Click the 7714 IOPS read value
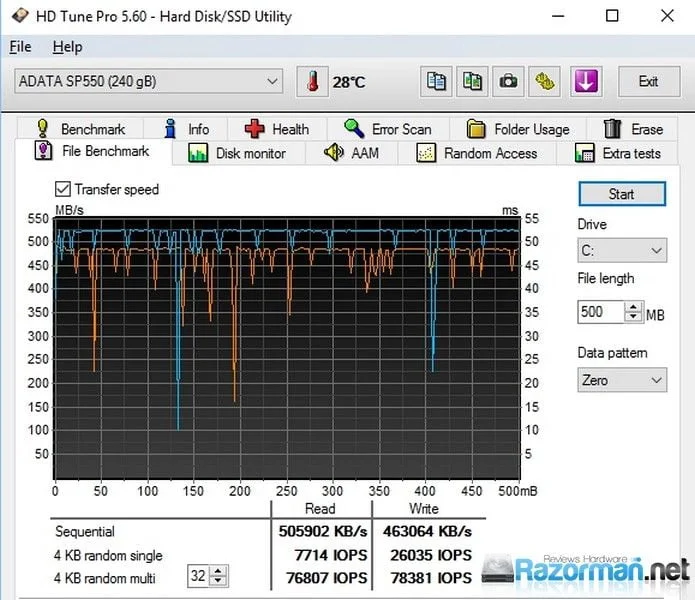Image resolution: width=695 pixels, height=600 pixels. point(331,555)
